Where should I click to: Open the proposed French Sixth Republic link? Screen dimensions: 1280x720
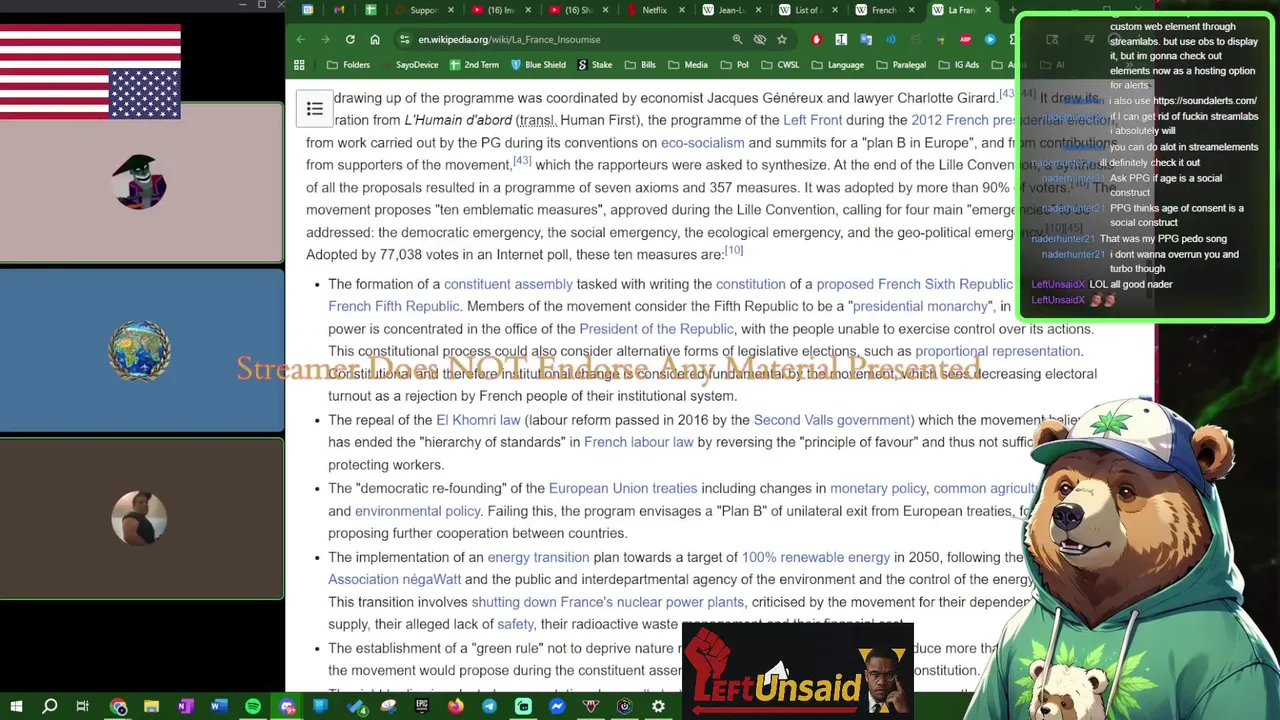[914, 284]
